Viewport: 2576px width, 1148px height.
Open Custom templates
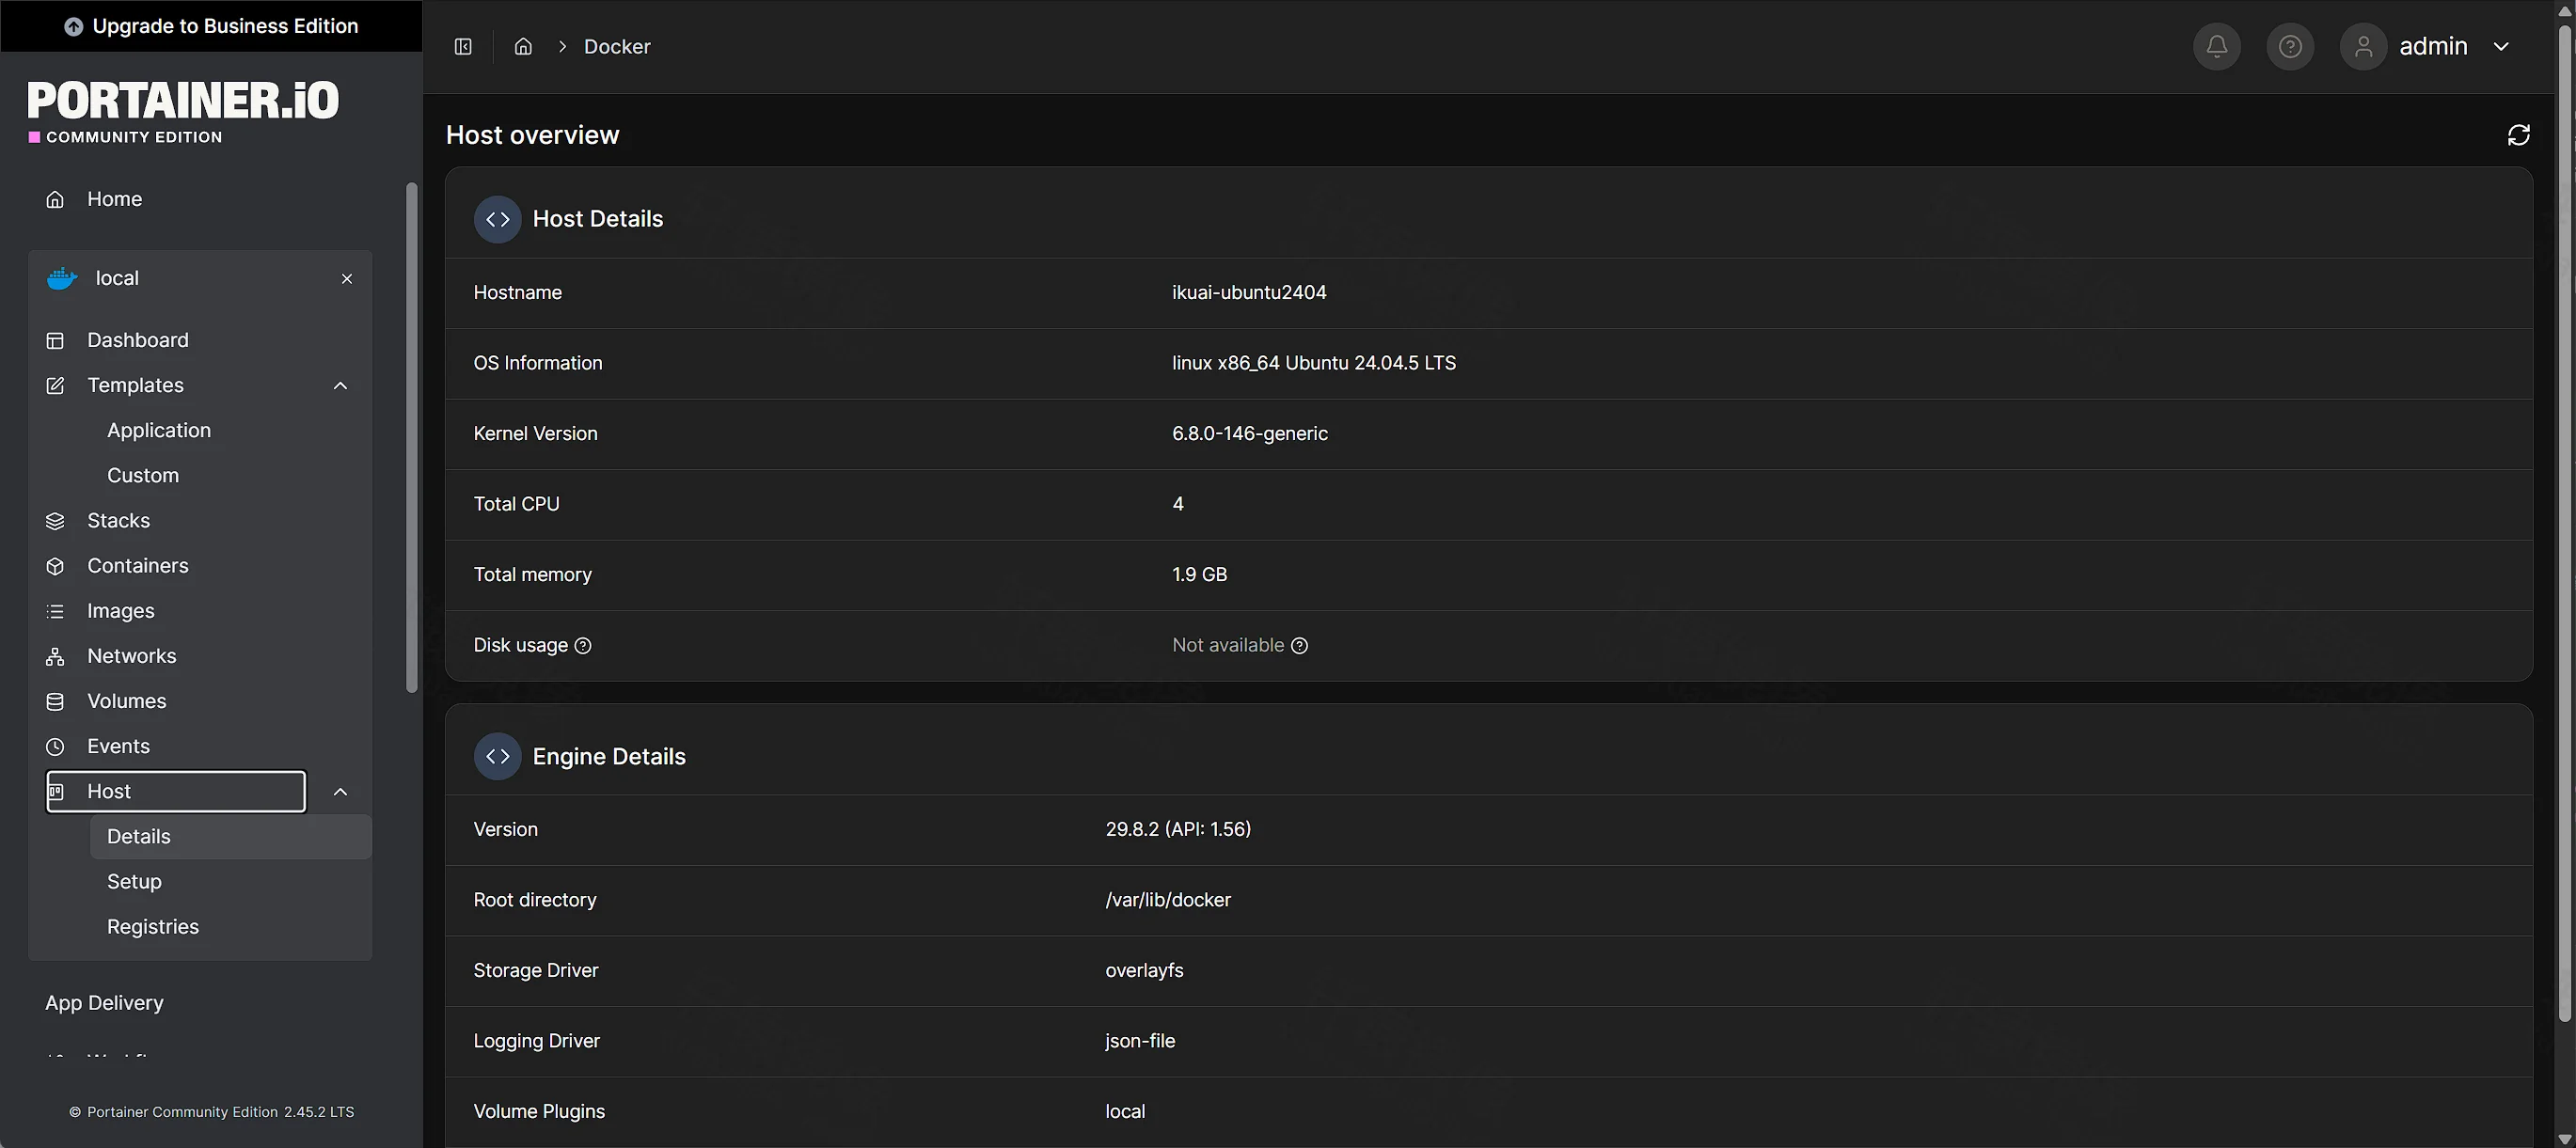pos(143,476)
